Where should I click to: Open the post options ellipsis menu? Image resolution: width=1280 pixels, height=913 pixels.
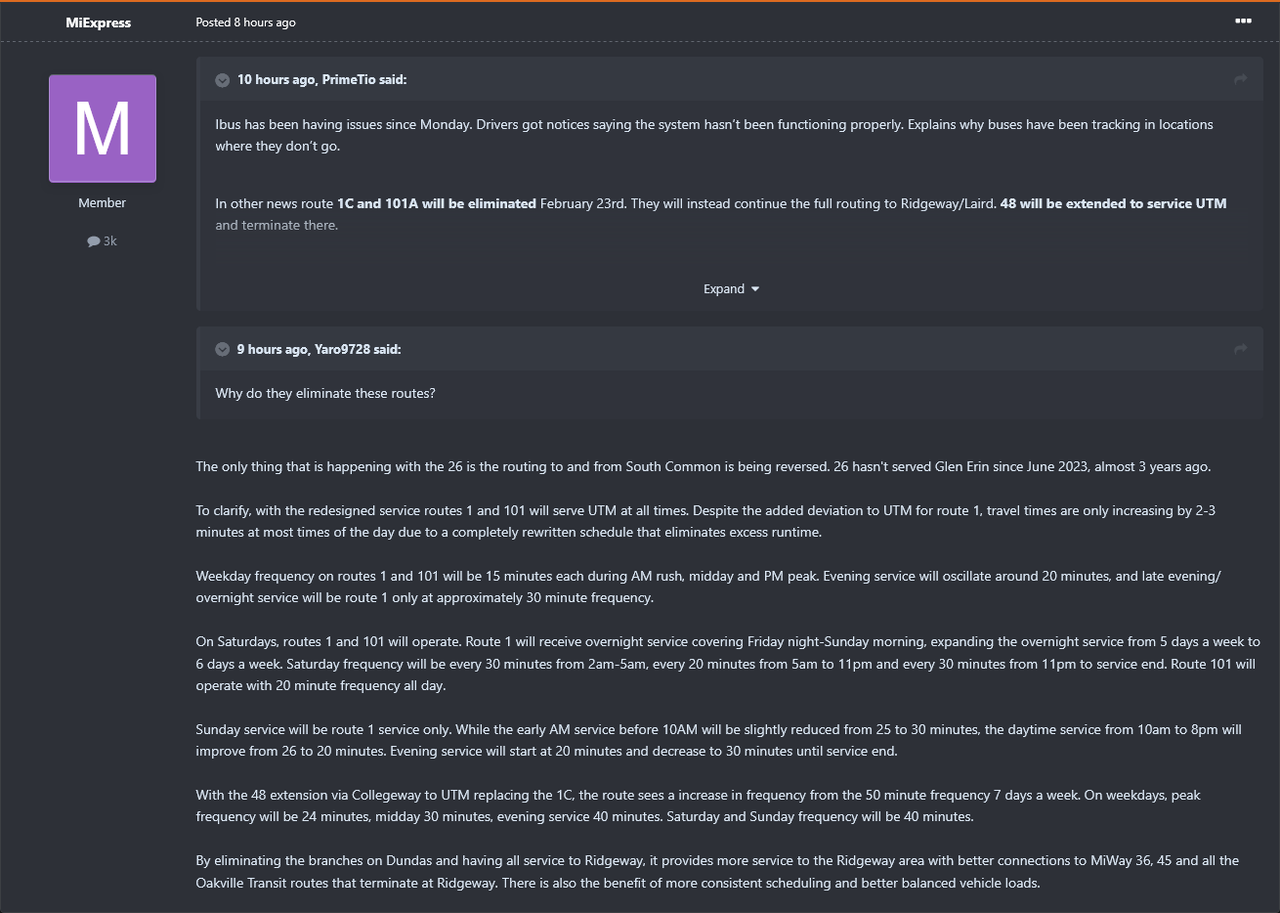(x=1243, y=21)
